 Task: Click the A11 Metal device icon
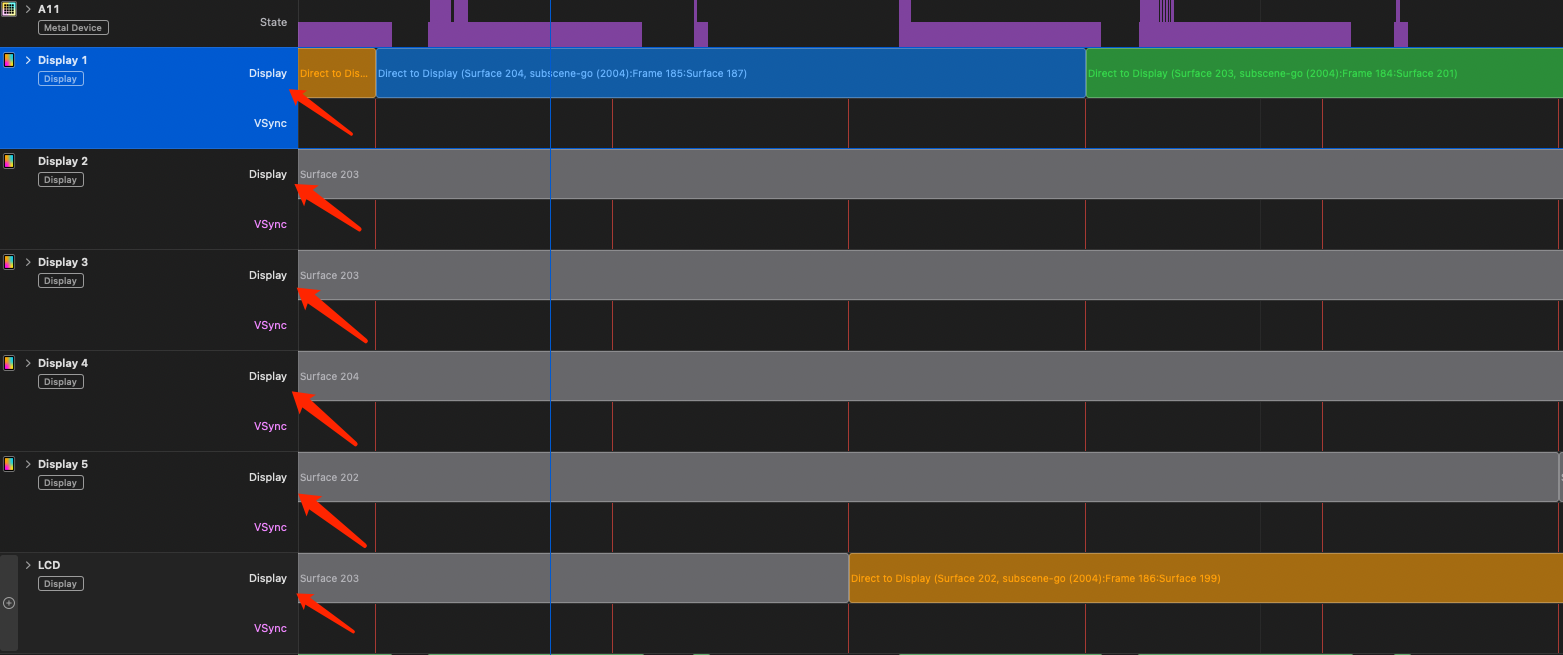click(x=9, y=9)
